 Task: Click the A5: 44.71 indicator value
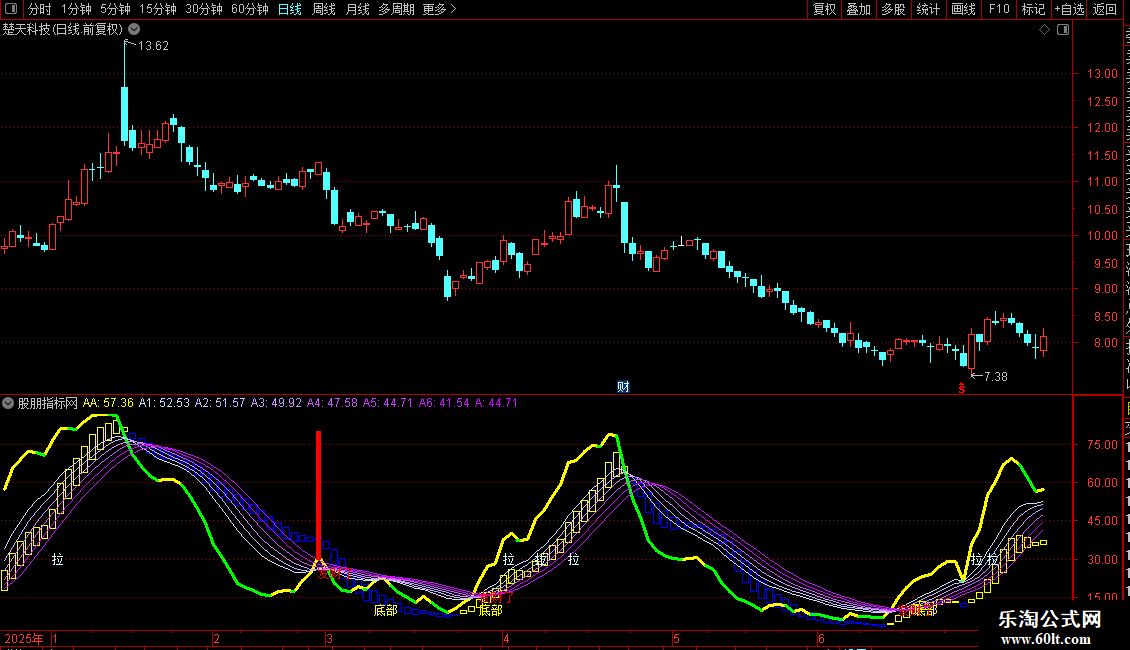point(388,403)
